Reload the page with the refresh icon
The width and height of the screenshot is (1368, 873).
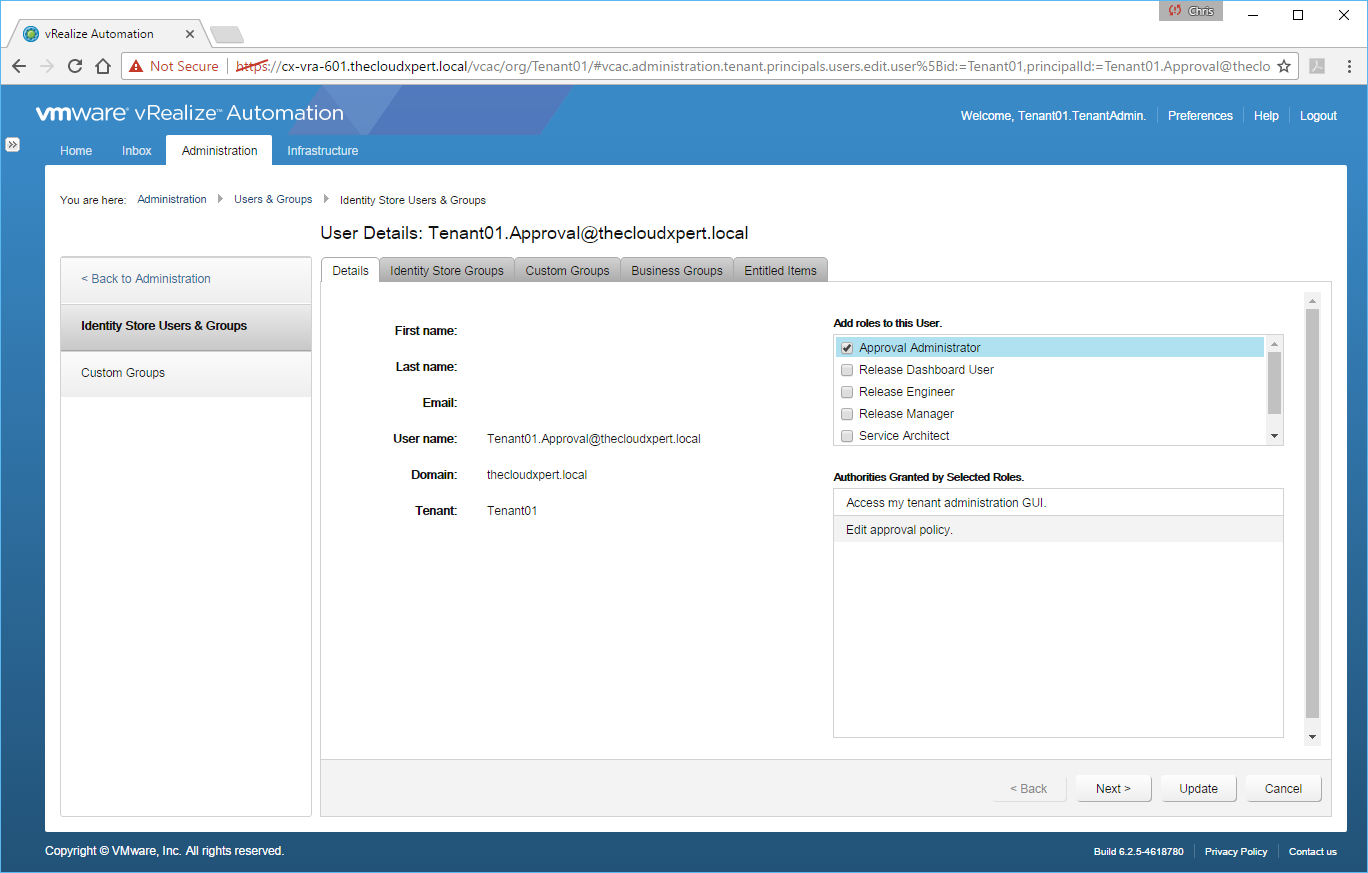click(74, 66)
